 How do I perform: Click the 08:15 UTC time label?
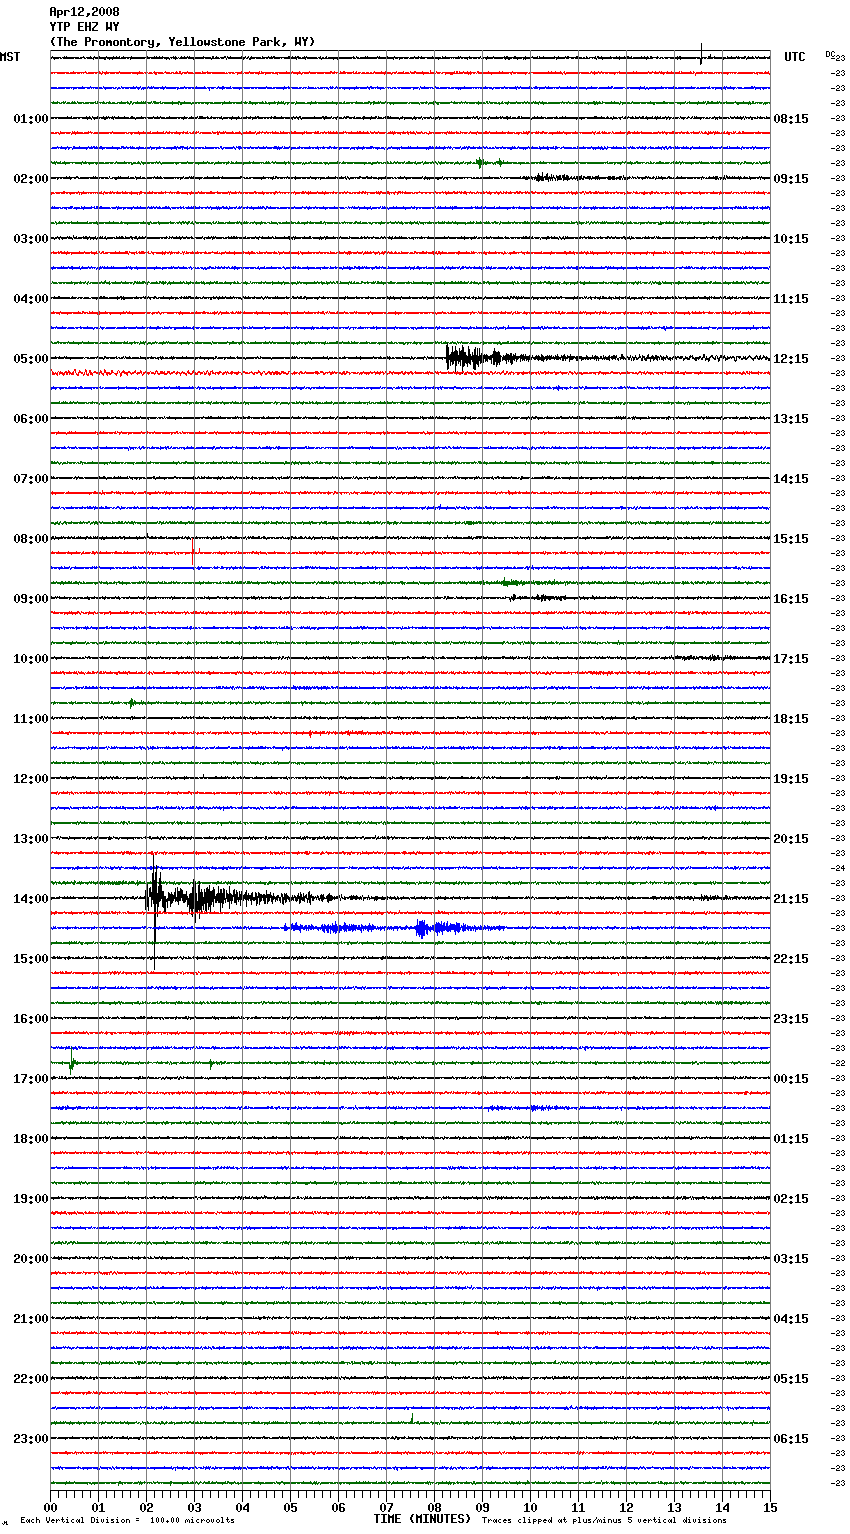tap(791, 119)
